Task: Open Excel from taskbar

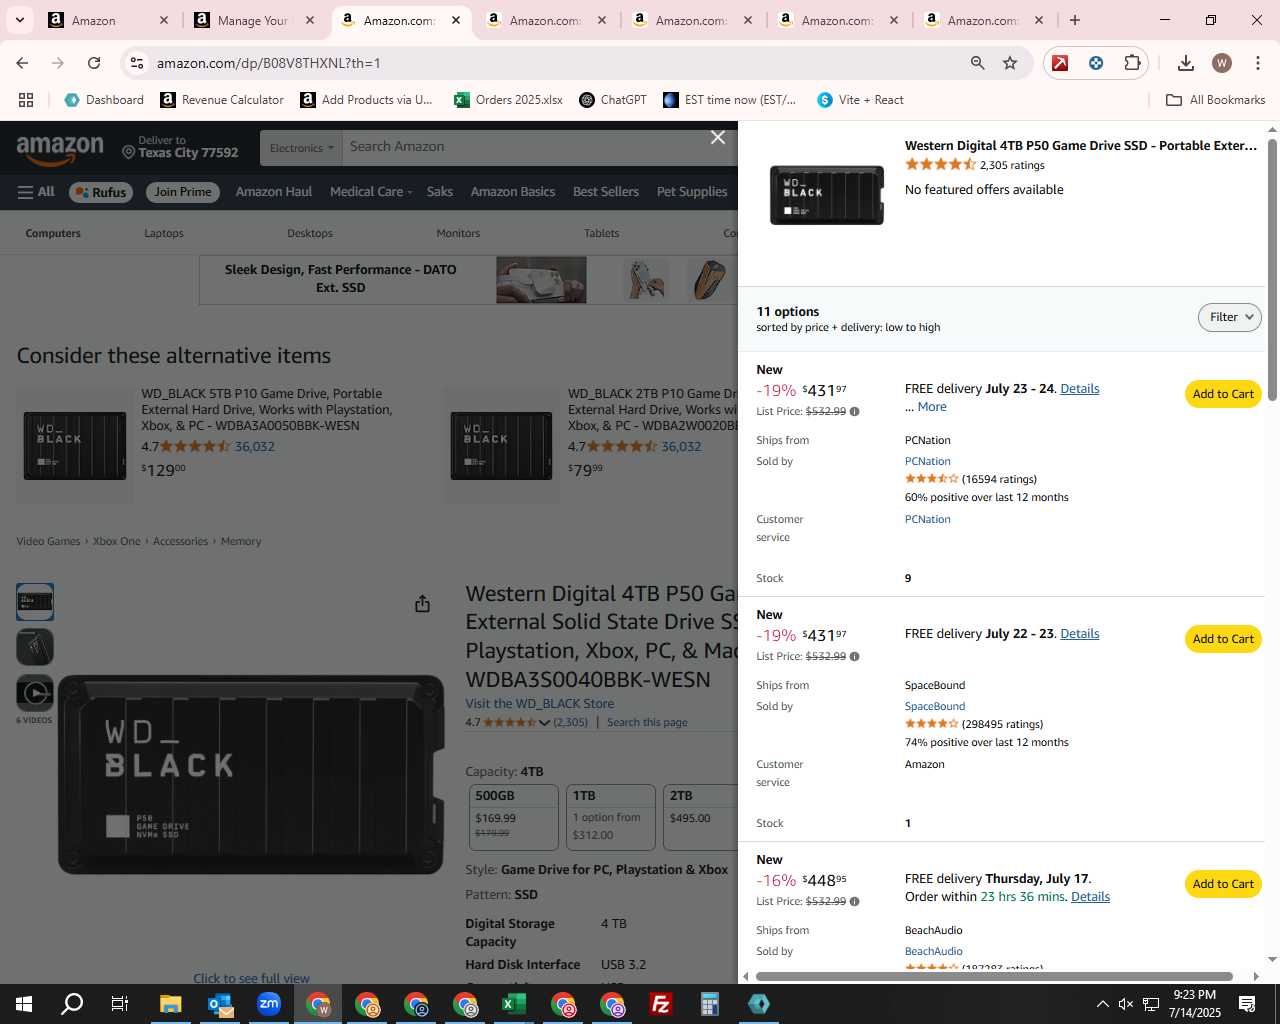Action: [513, 1004]
